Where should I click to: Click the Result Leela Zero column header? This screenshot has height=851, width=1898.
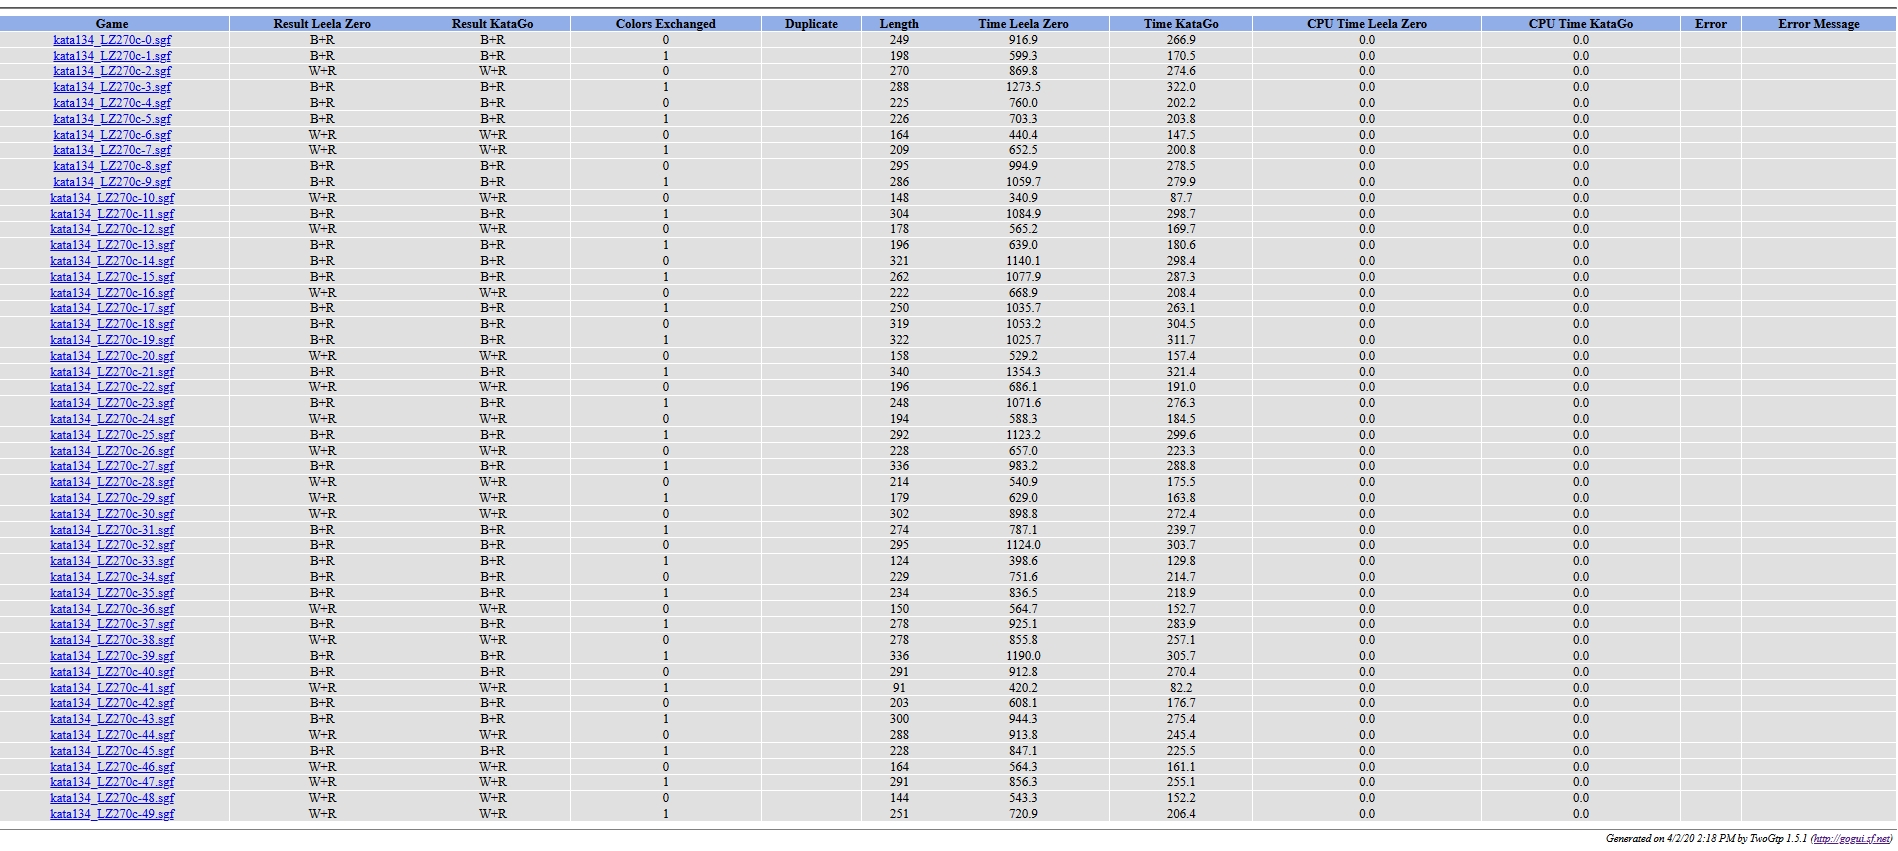tap(322, 24)
